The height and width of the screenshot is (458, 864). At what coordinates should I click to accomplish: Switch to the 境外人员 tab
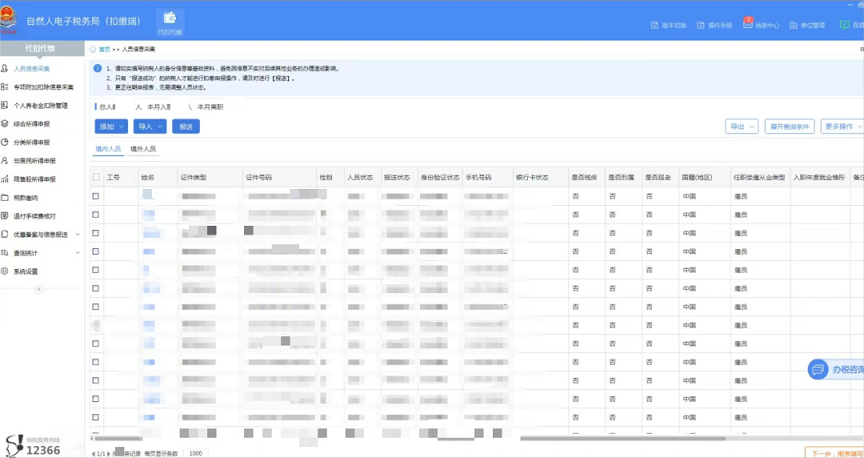pos(143,148)
